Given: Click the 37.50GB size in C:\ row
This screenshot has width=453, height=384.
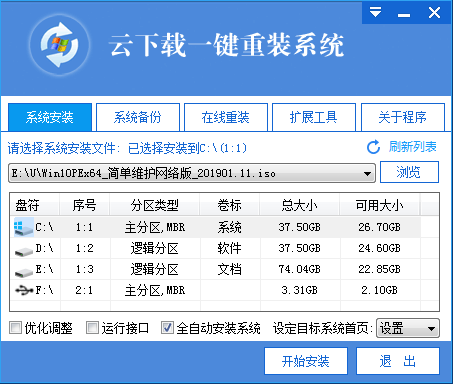Looking at the screenshot, I should click(x=300, y=227).
